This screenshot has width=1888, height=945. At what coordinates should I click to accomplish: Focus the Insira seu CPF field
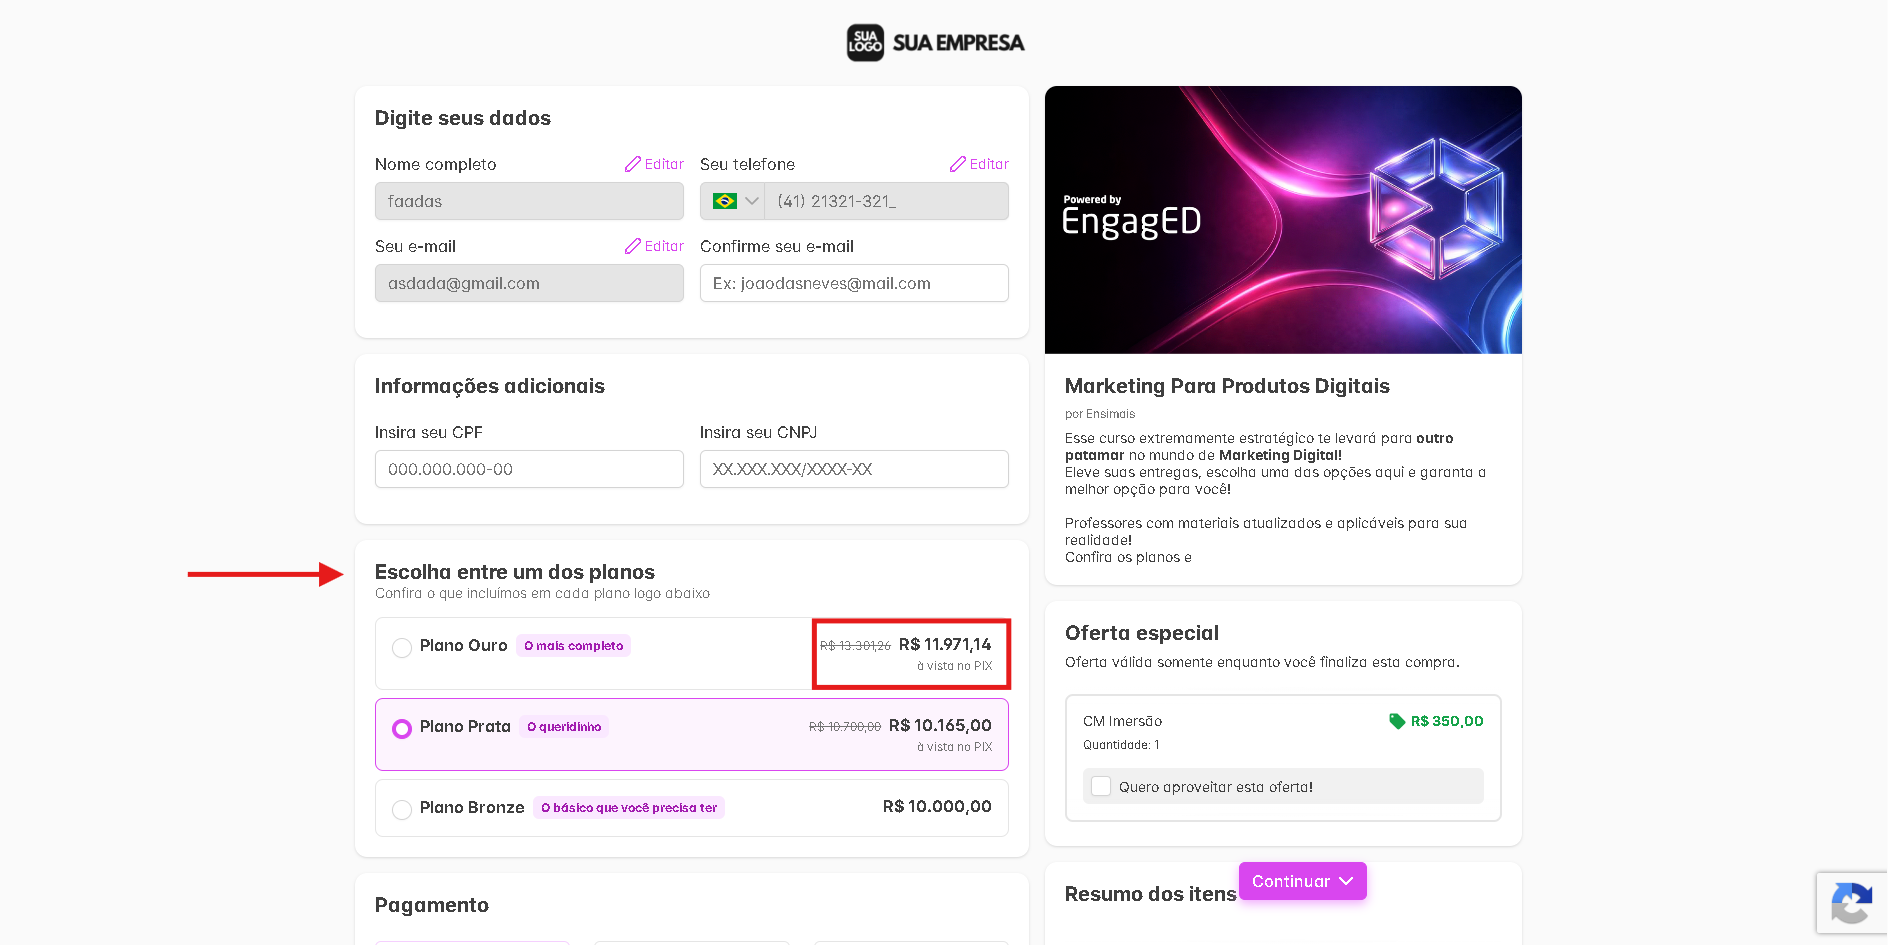(x=529, y=469)
